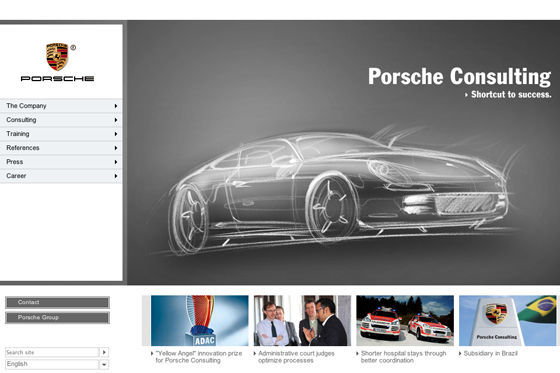Expand the Press submenu arrow
The width and height of the screenshot is (560, 373).
click(116, 162)
